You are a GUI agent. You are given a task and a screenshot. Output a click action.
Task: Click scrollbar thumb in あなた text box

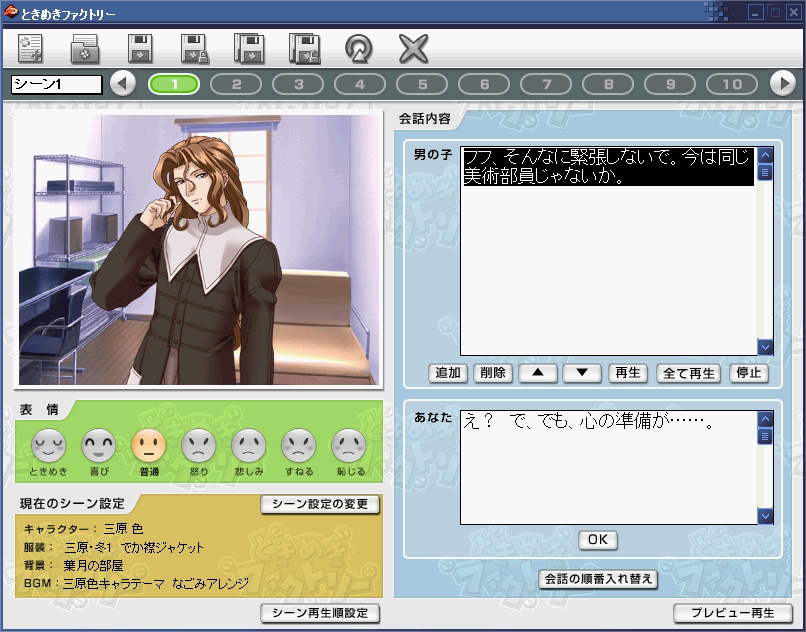point(765,436)
